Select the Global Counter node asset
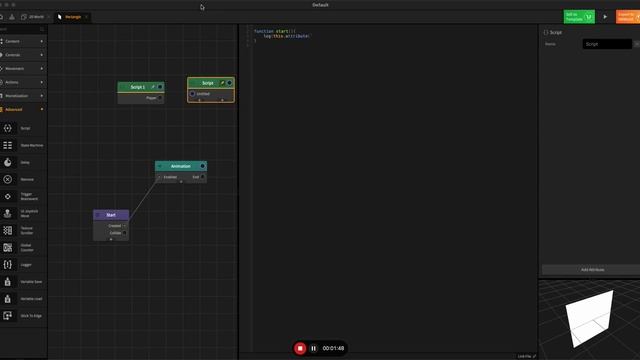This screenshot has width=640, height=360. (x=23, y=248)
